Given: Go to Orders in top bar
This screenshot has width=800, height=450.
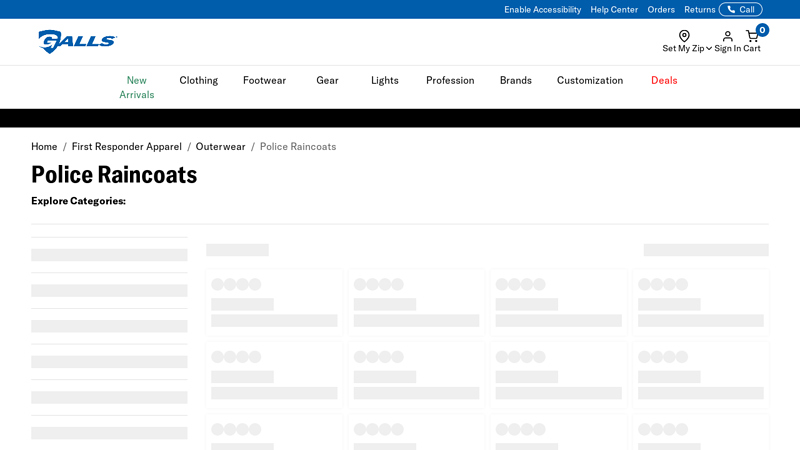Looking at the screenshot, I should [661, 10].
